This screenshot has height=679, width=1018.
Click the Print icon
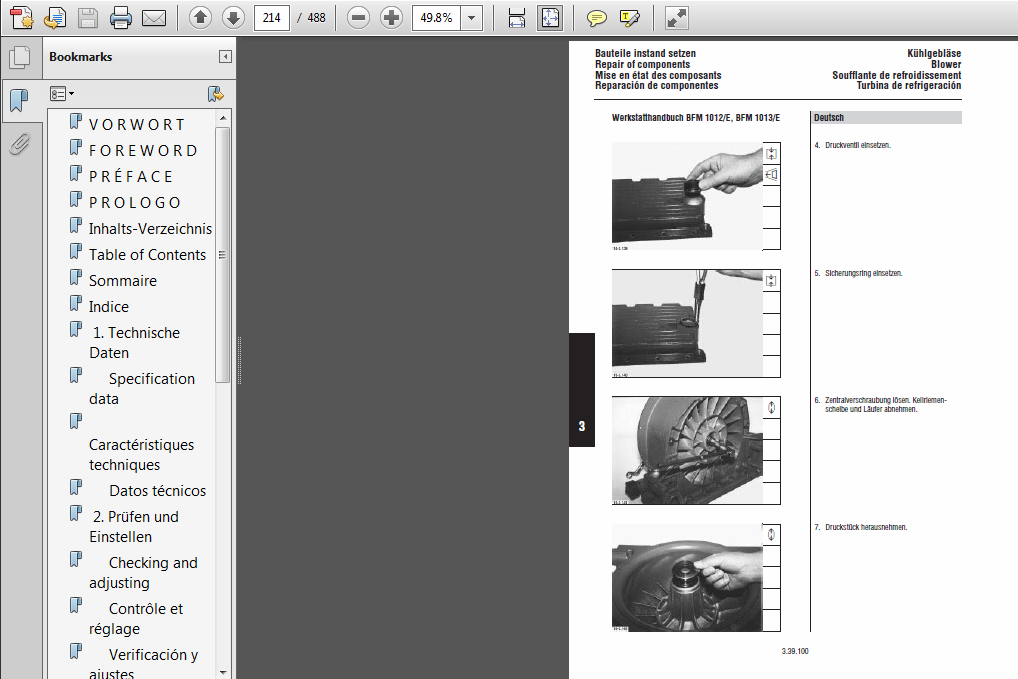pos(121,18)
